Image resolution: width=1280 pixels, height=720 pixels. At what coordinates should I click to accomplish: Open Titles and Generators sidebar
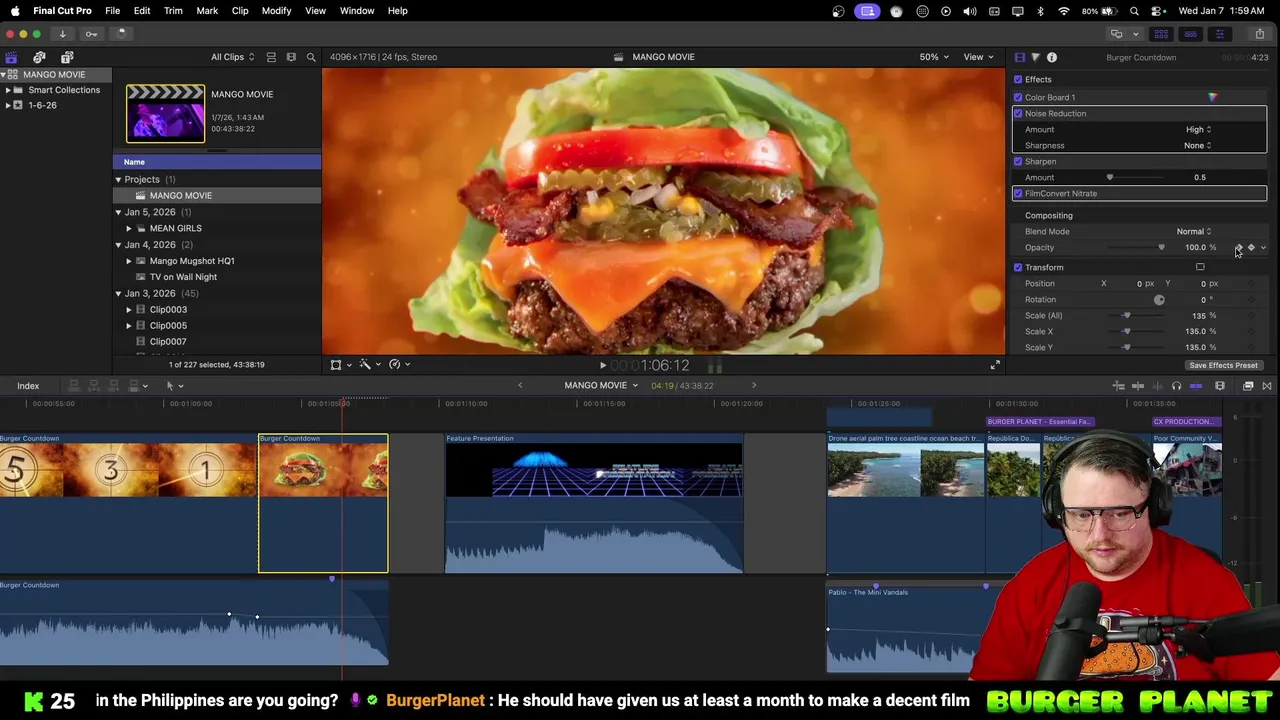coord(67,57)
